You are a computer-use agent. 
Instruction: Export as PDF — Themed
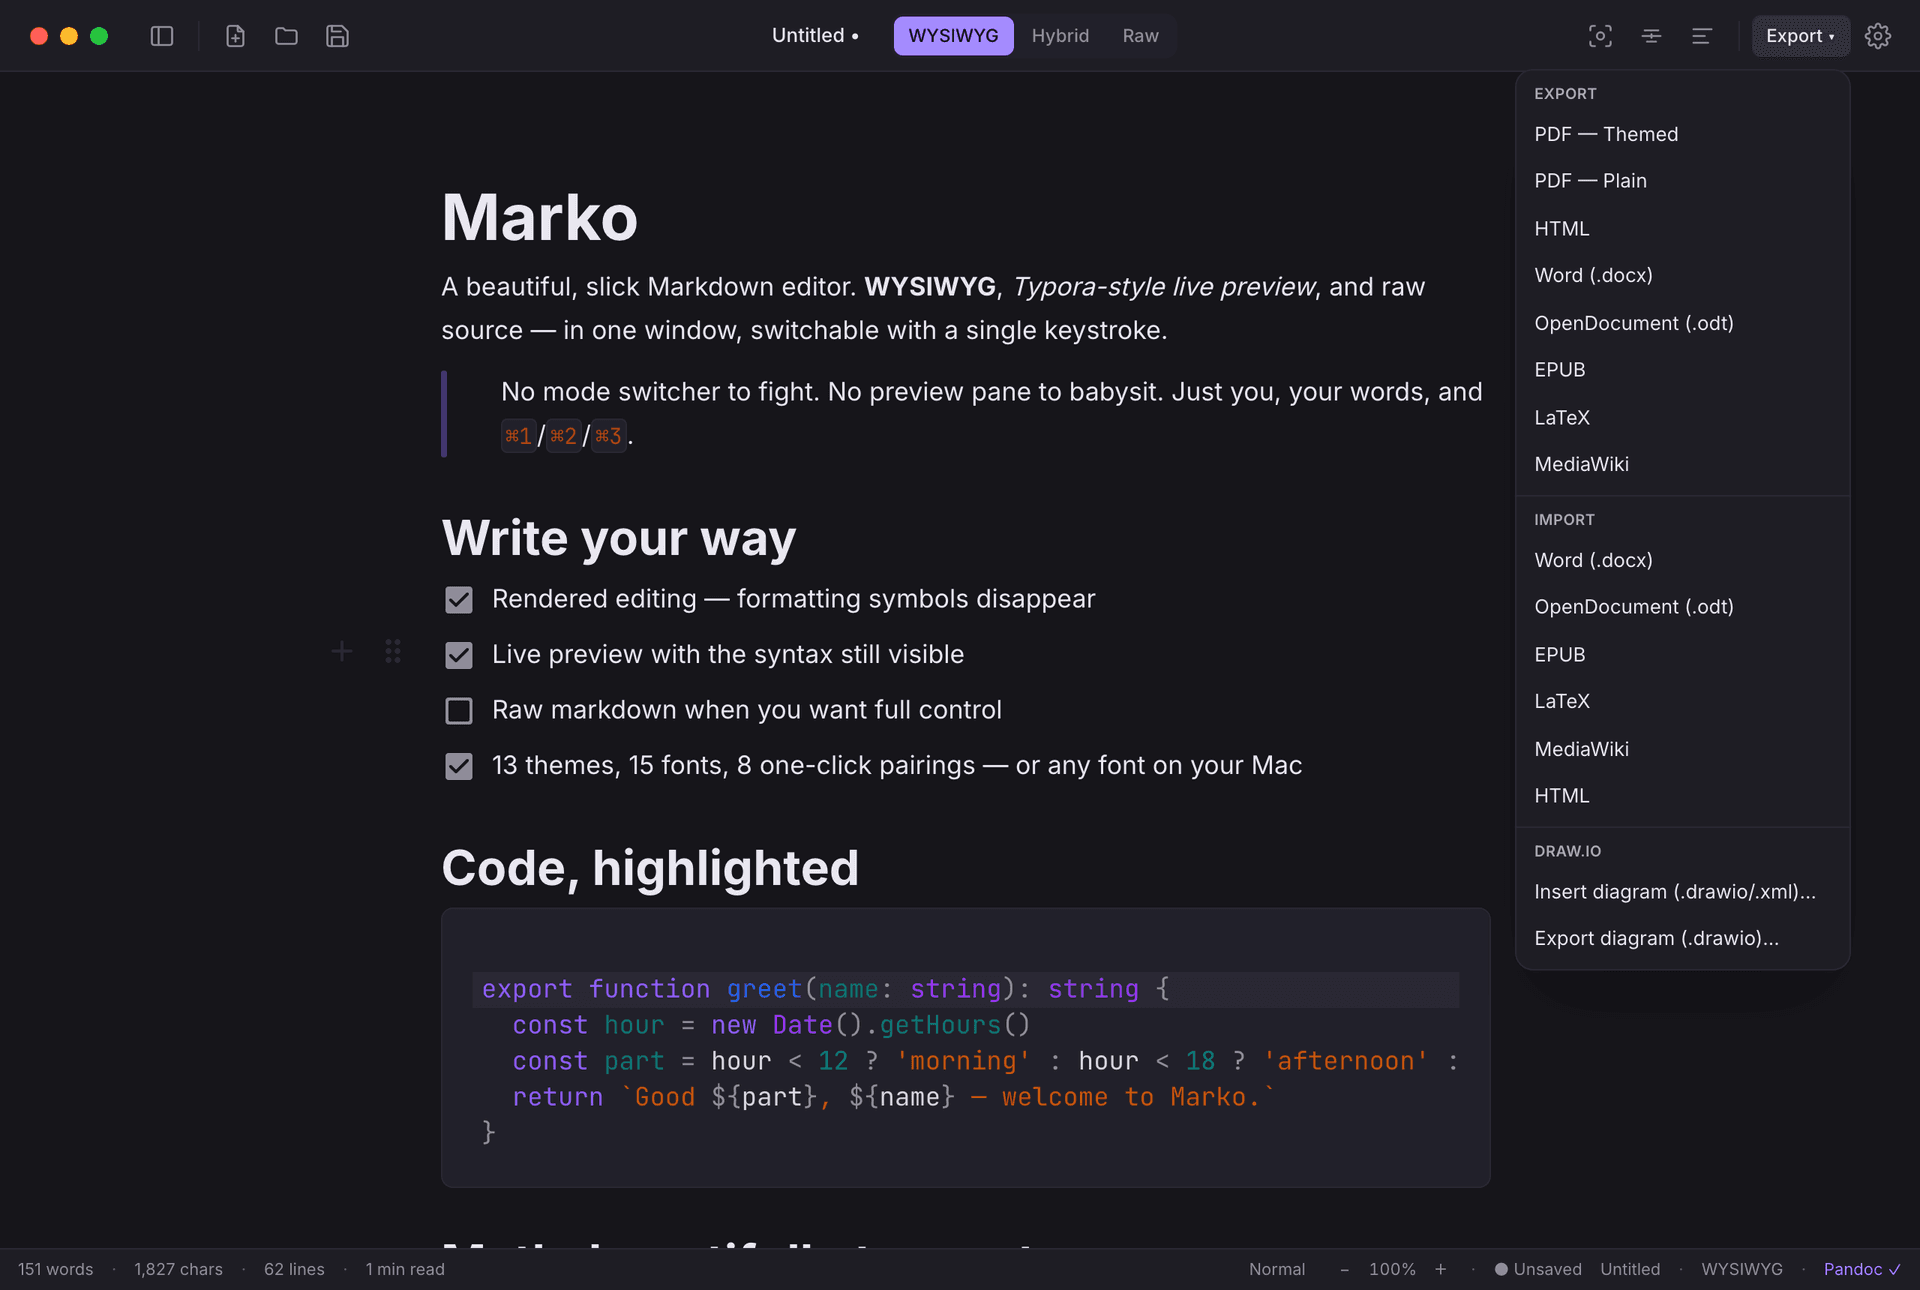1683,134
